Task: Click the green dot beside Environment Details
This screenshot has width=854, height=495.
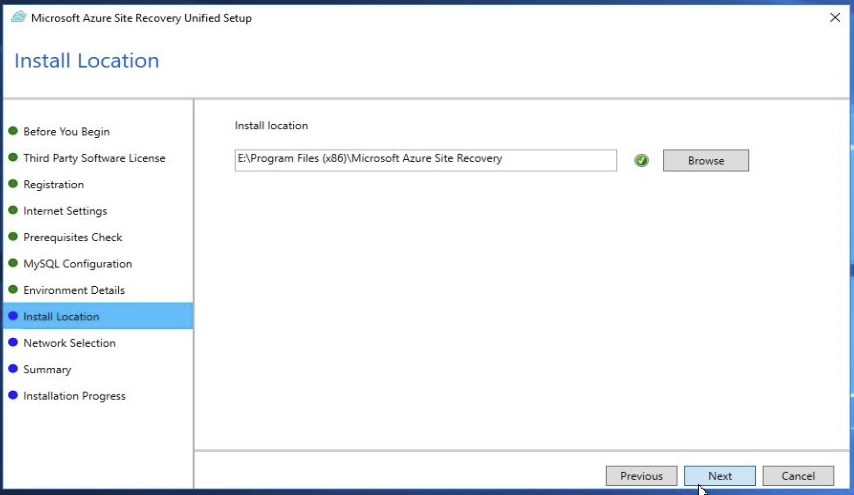Action: click(13, 289)
